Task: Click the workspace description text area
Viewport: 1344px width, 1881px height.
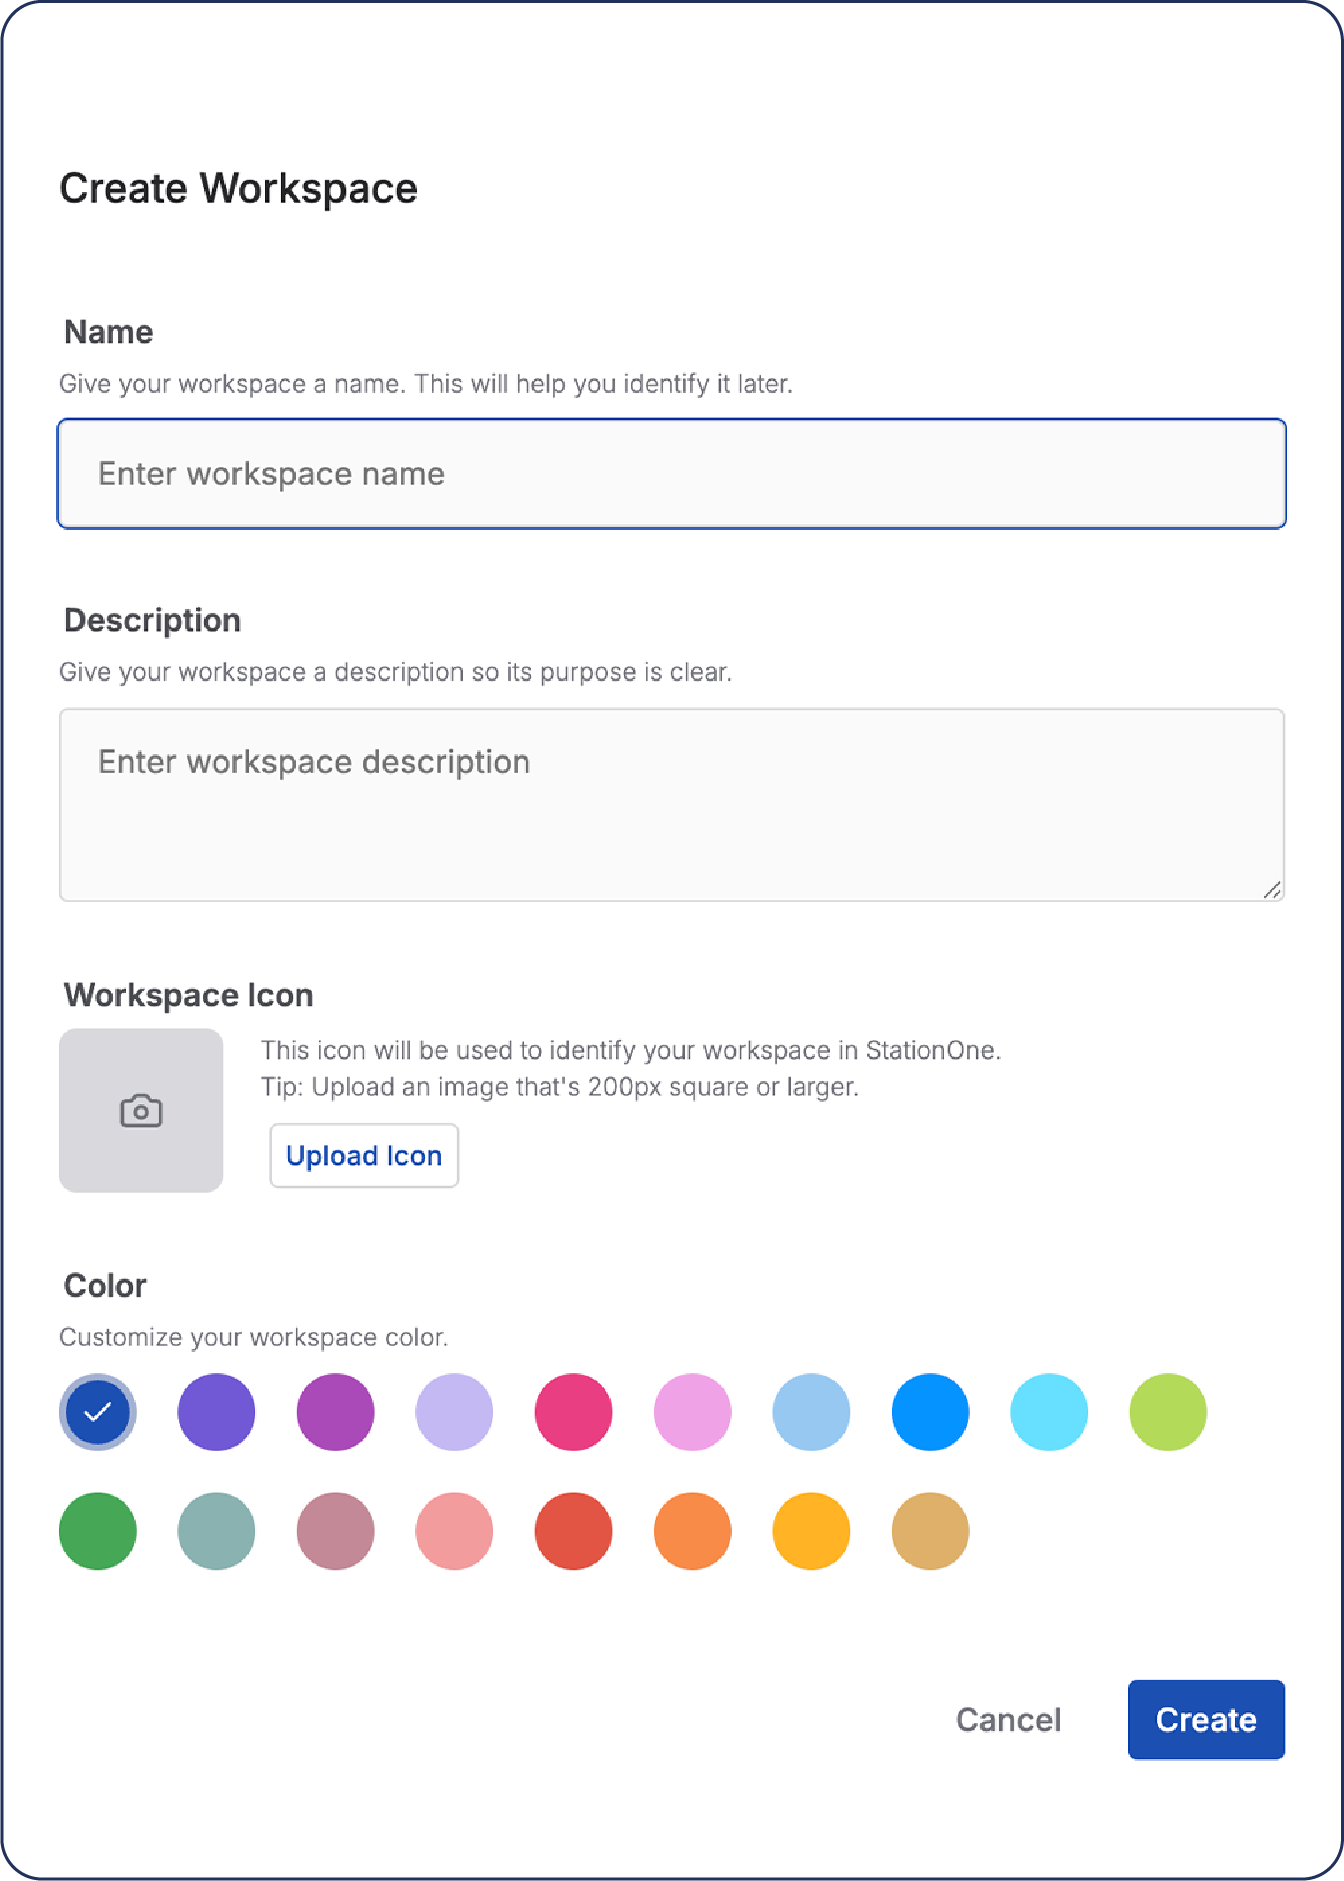Action: [671, 804]
